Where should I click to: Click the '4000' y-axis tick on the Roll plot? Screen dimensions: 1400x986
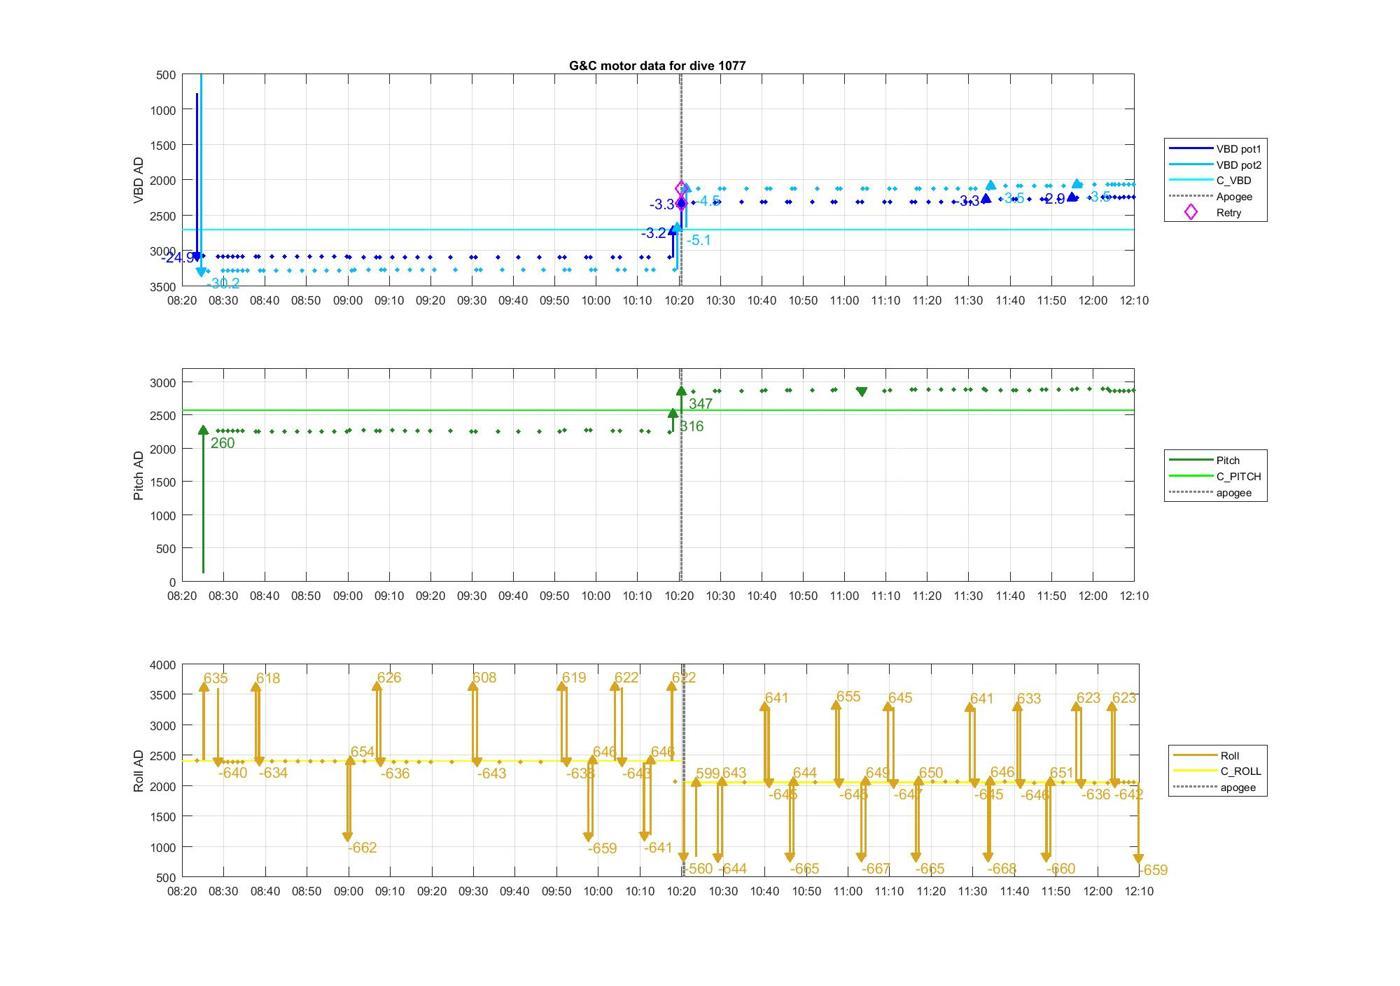click(162, 665)
